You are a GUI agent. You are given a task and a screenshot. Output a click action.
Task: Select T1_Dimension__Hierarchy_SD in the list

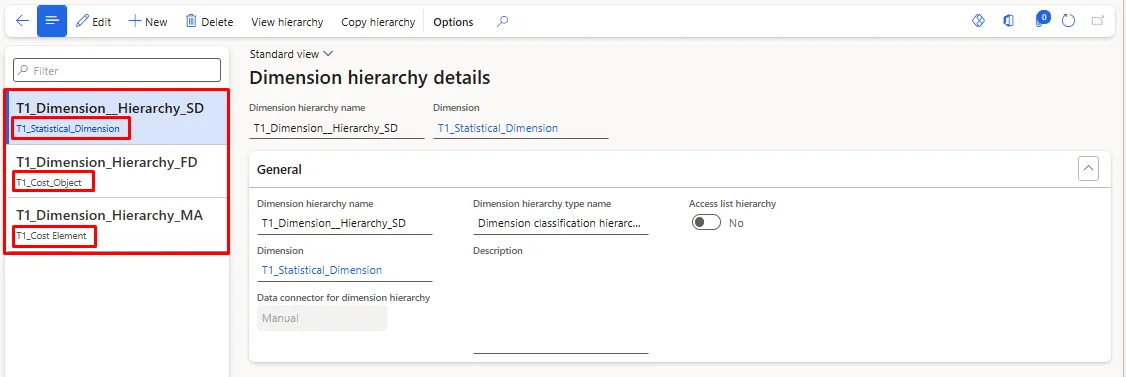(x=117, y=118)
